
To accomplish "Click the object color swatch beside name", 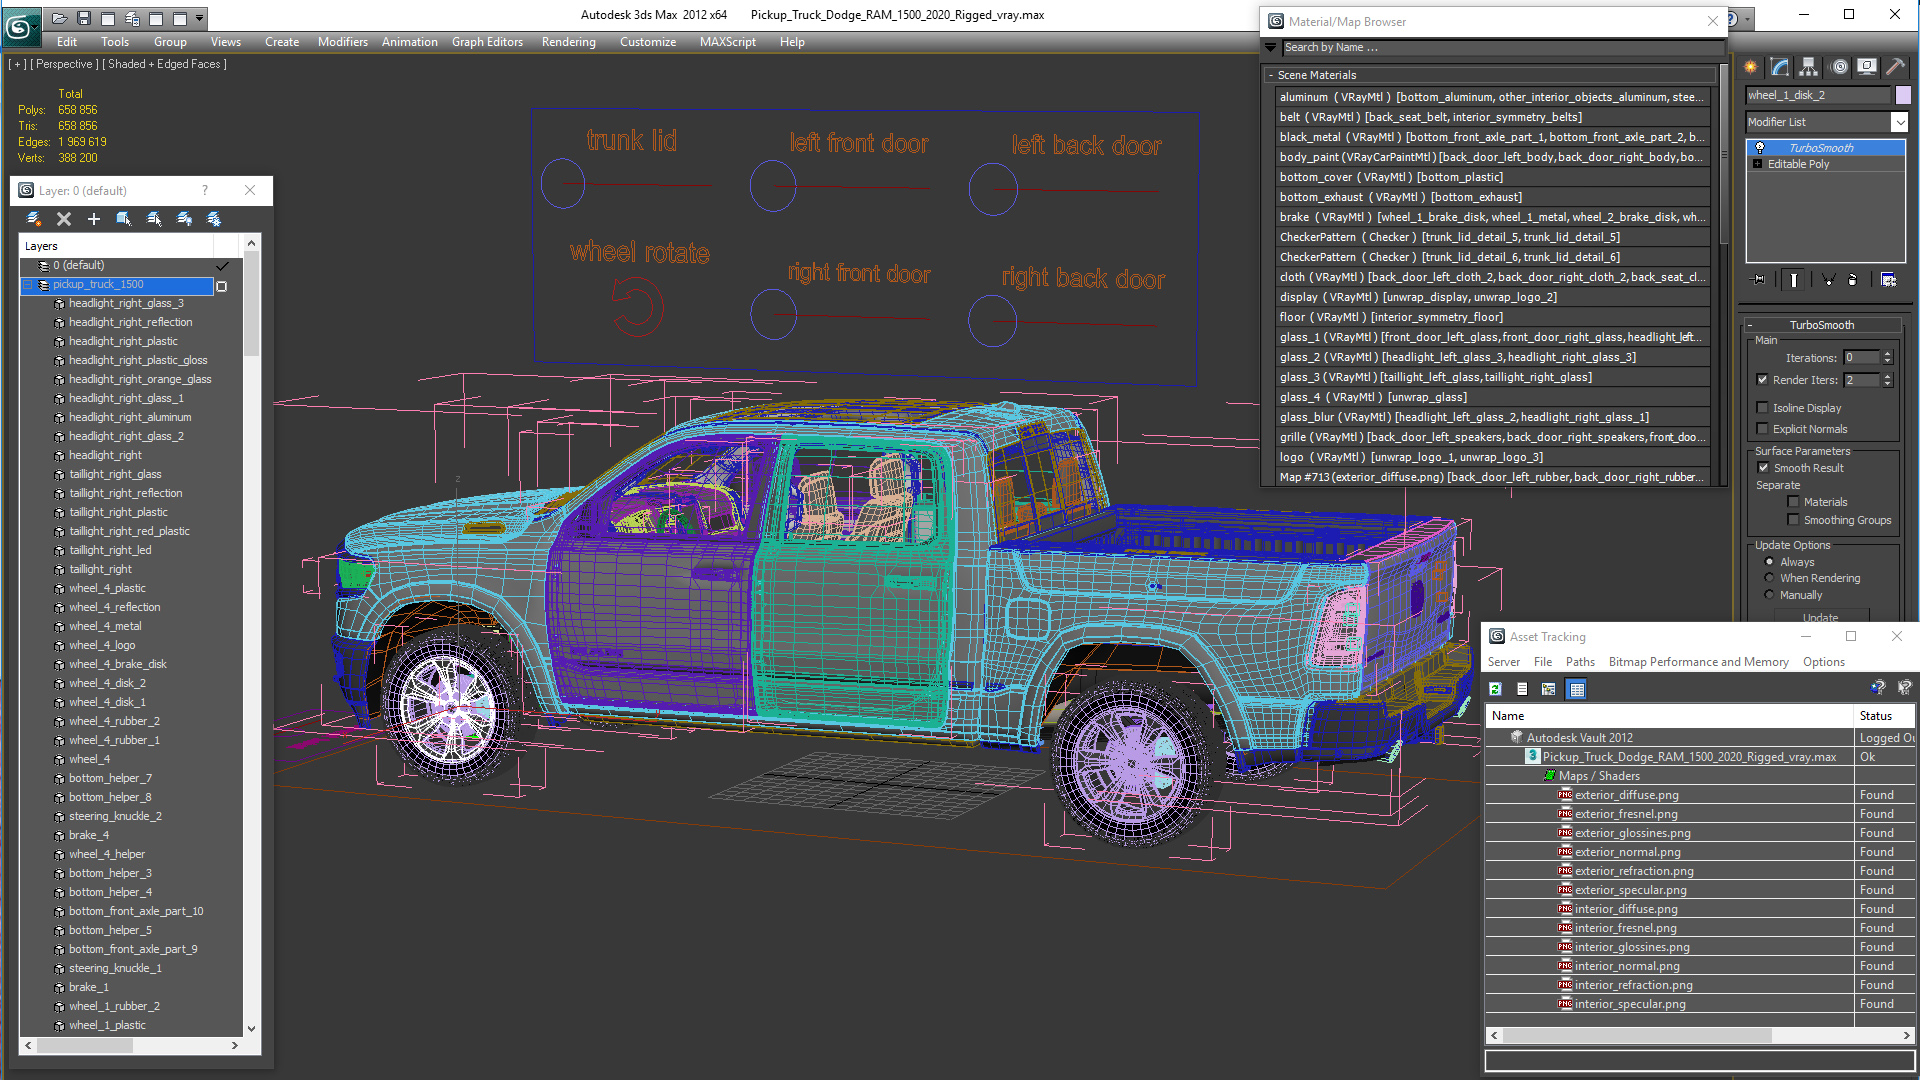I will click(1903, 95).
